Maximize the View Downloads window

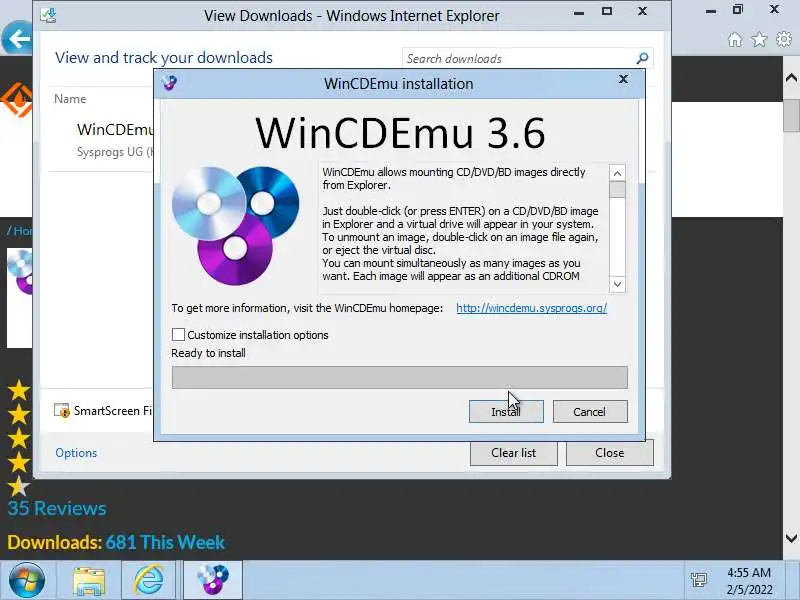pyautogui.click(x=607, y=11)
